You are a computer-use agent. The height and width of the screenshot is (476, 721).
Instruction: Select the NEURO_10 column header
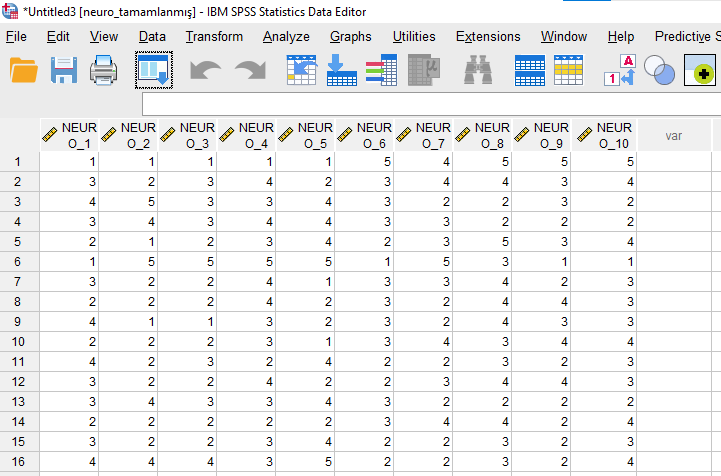(x=604, y=135)
